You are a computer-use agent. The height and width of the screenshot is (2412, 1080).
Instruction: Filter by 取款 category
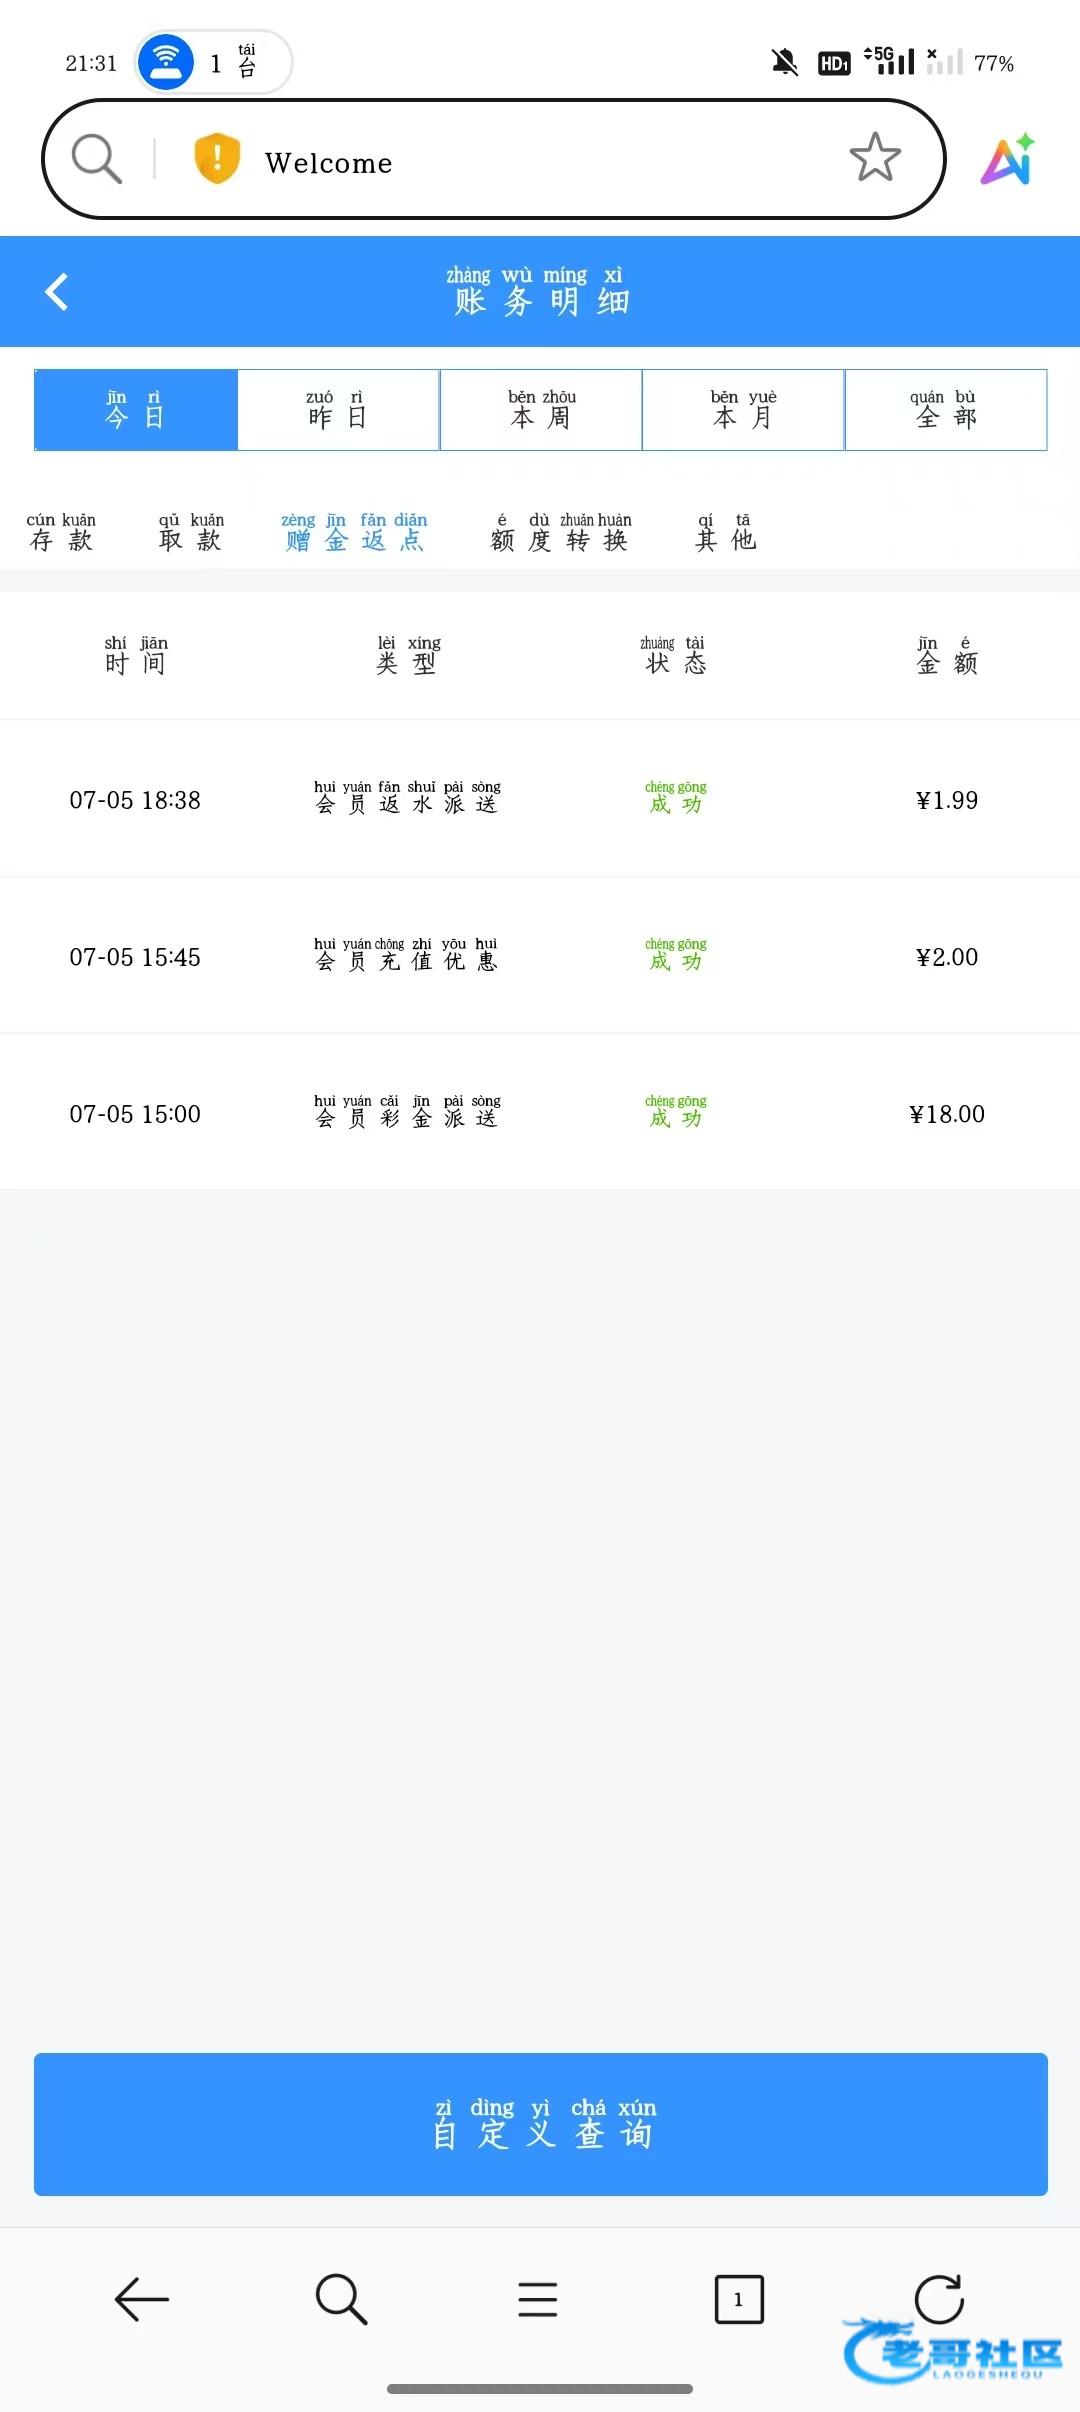pos(191,533)
